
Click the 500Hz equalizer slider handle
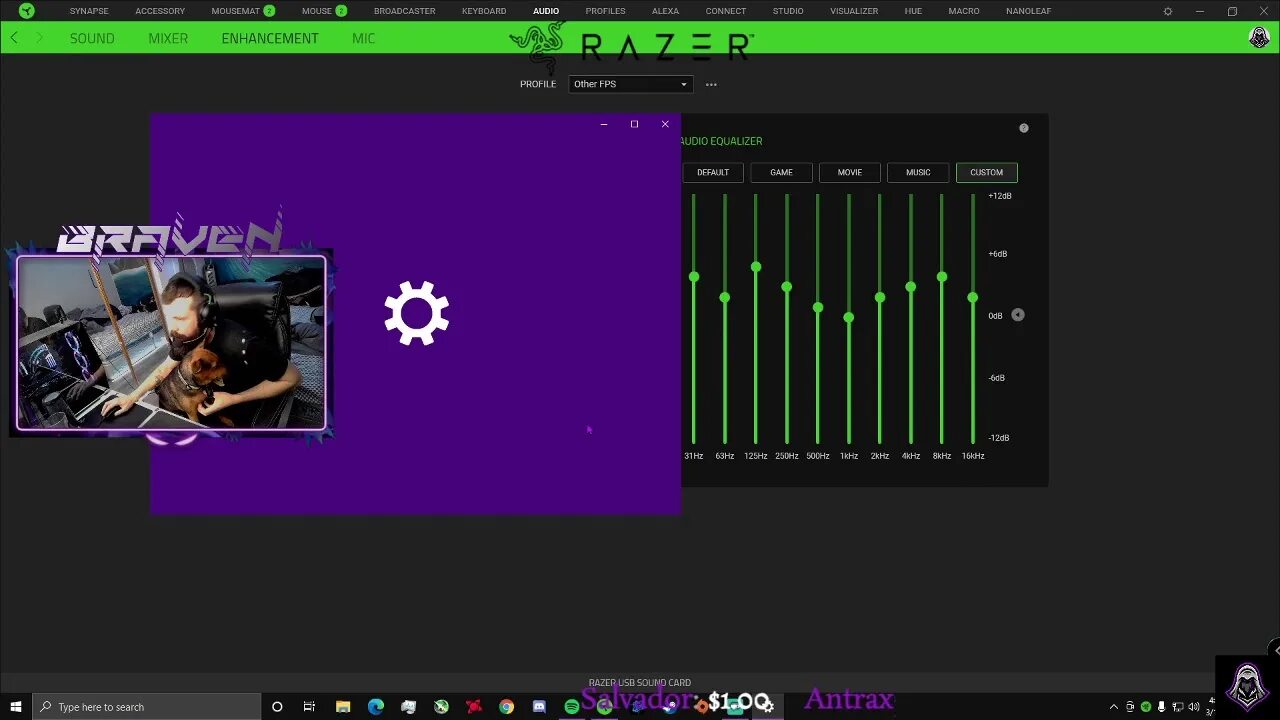click(818, 307)
